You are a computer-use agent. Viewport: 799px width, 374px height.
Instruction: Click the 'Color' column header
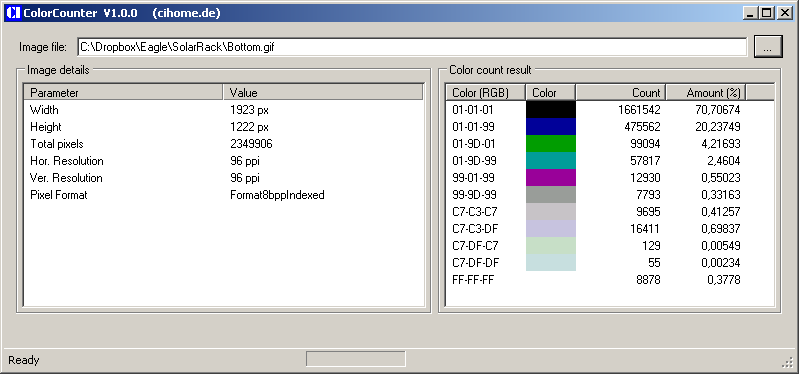(550, 93)
